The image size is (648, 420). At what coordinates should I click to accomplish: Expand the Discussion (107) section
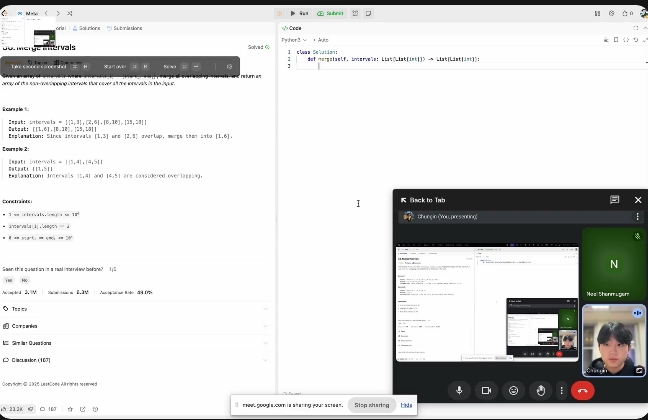coord(135,360)
